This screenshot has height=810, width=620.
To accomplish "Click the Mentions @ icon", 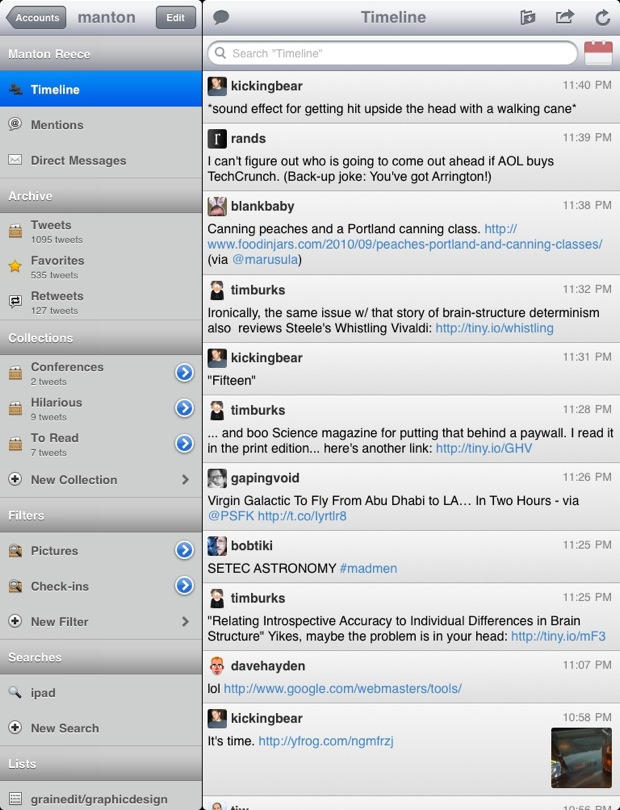I will click(15, 124).
